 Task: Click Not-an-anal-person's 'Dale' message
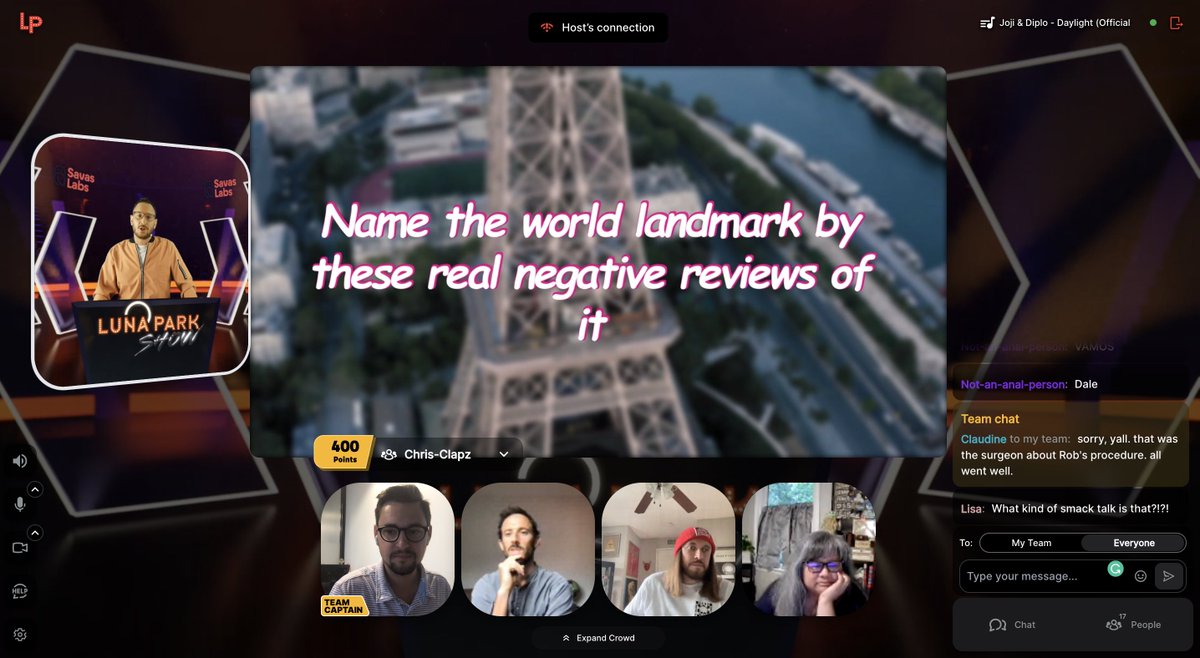click(x=1071, y=384)
